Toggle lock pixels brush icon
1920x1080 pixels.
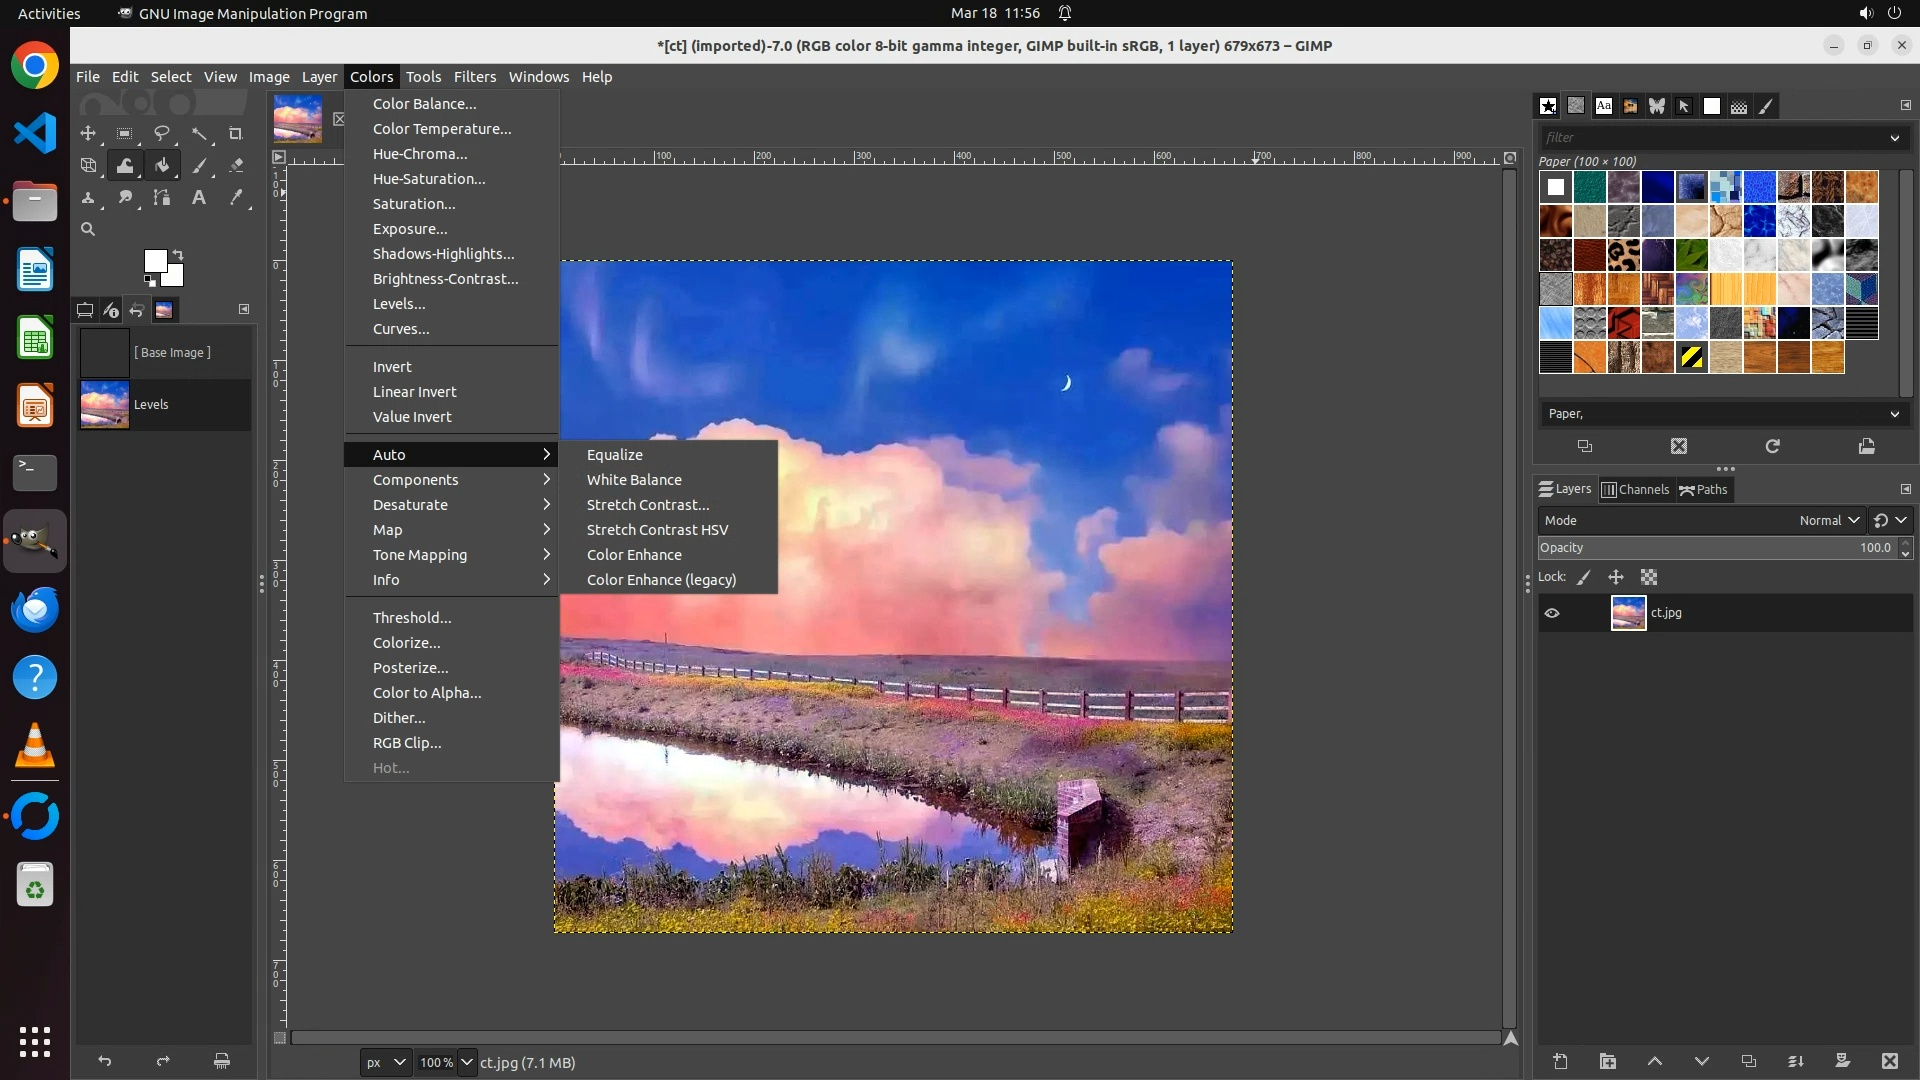tap(1584, 577)
